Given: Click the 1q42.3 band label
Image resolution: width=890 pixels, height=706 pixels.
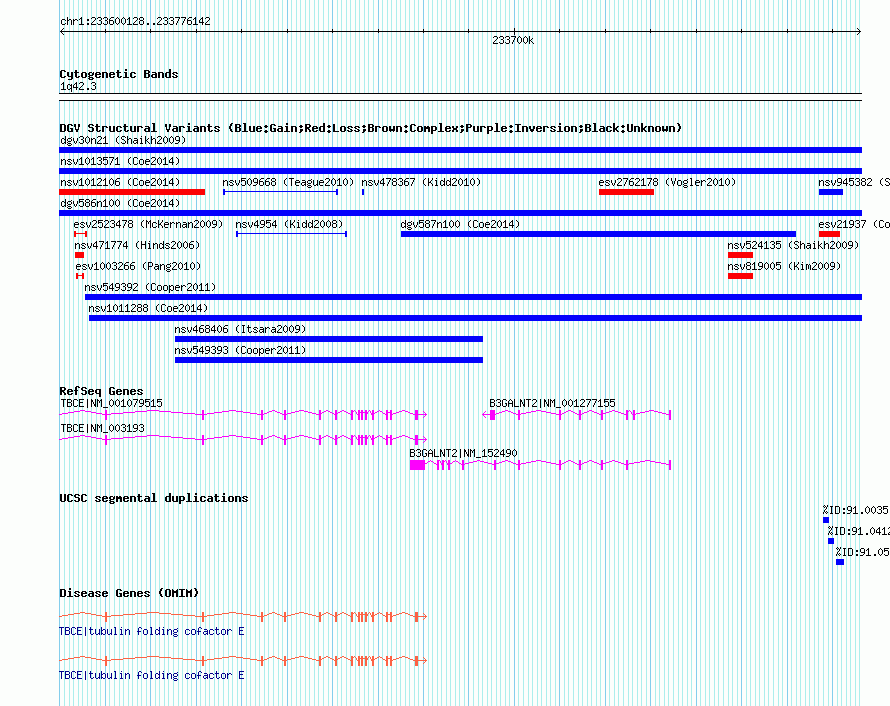Looking at the screenshot, I should coord(78,86).
